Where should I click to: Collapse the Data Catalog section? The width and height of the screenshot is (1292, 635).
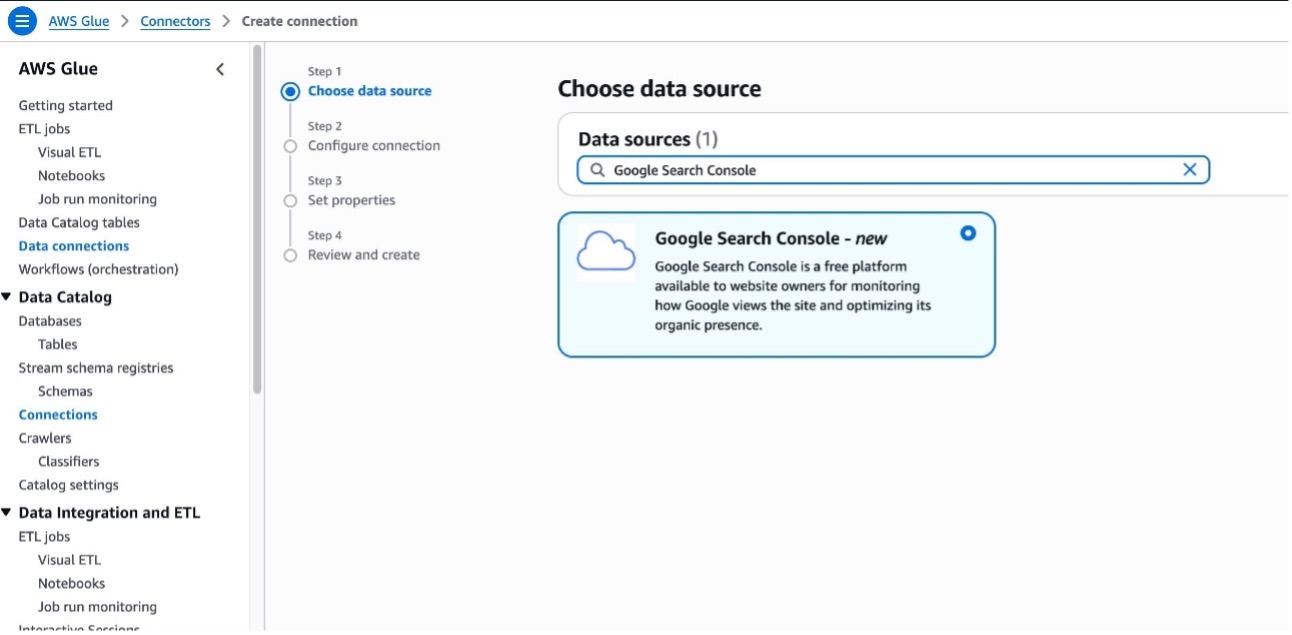pos(8,297)
